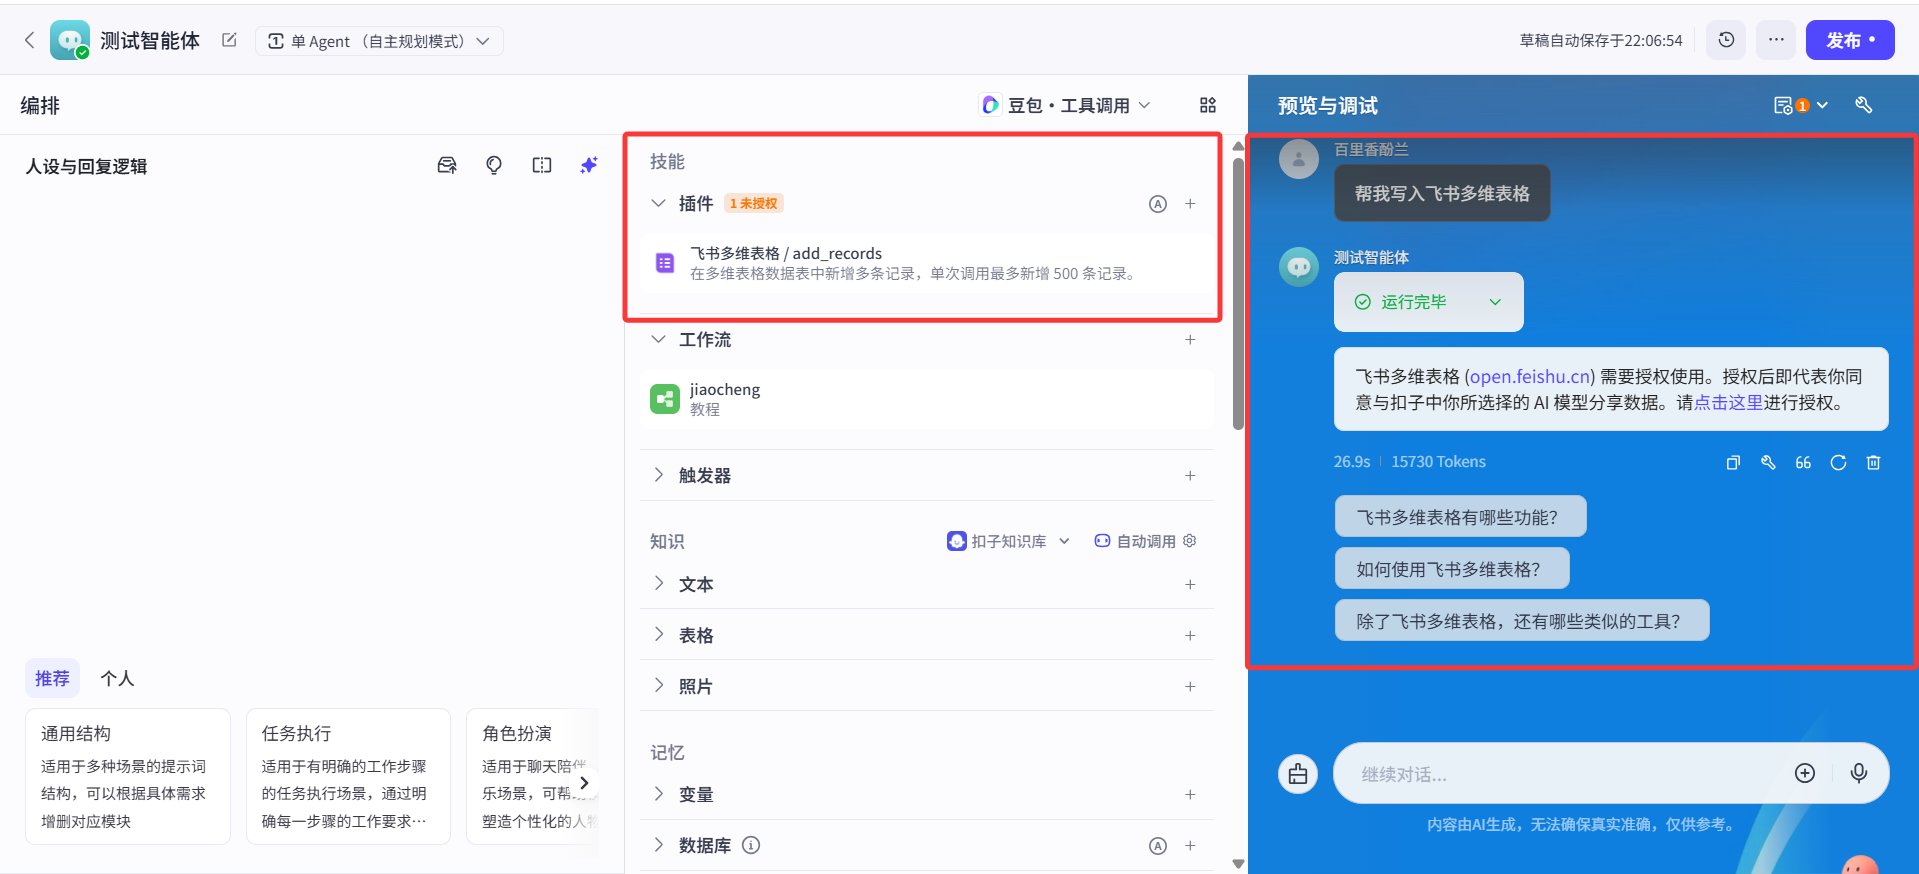Select 飞书多维表格 / add_records plugin
The width and height of the screenshot is (1919, 874).
tap(927, 263)
